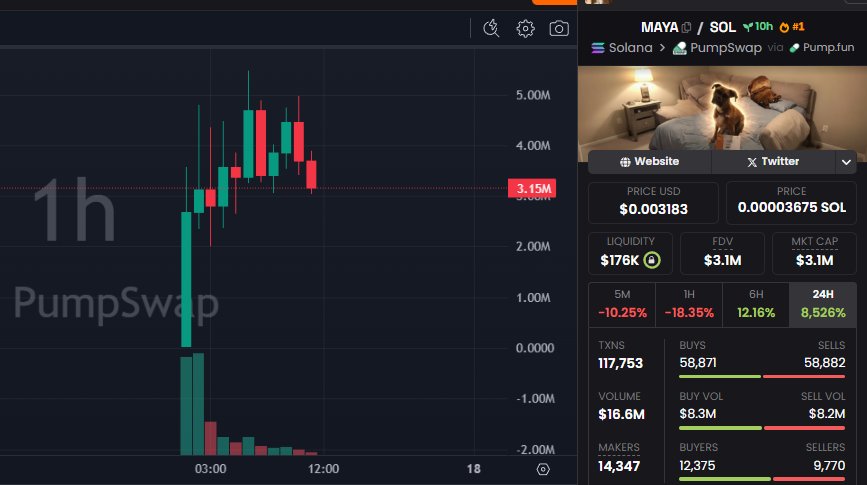Viewport: 867px width, 485px height.
Task: Click VOLUME value $16.6M
Action: (x=621, y=414)
